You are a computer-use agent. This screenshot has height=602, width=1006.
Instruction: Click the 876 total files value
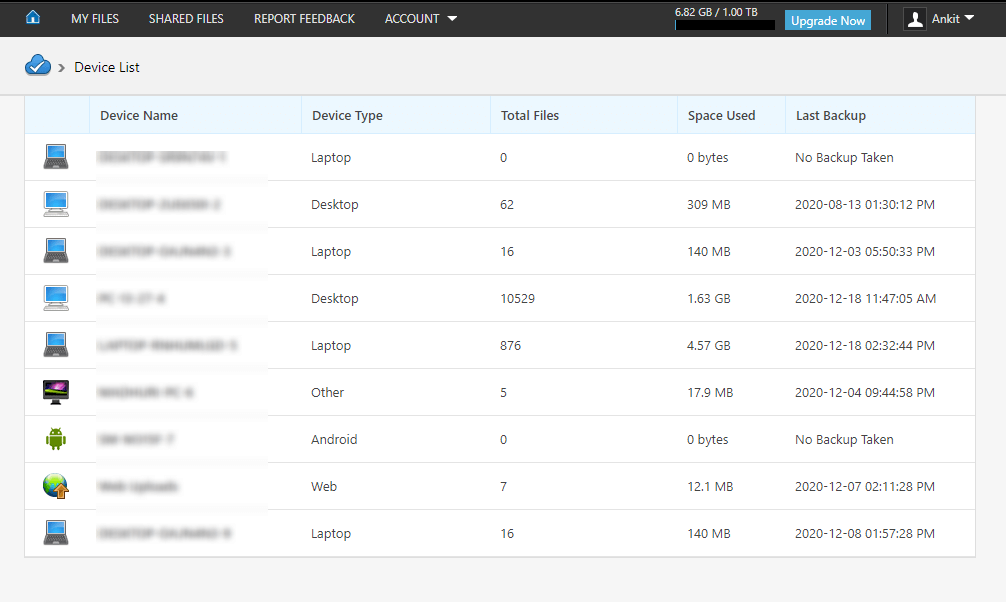tap(511, 345)
